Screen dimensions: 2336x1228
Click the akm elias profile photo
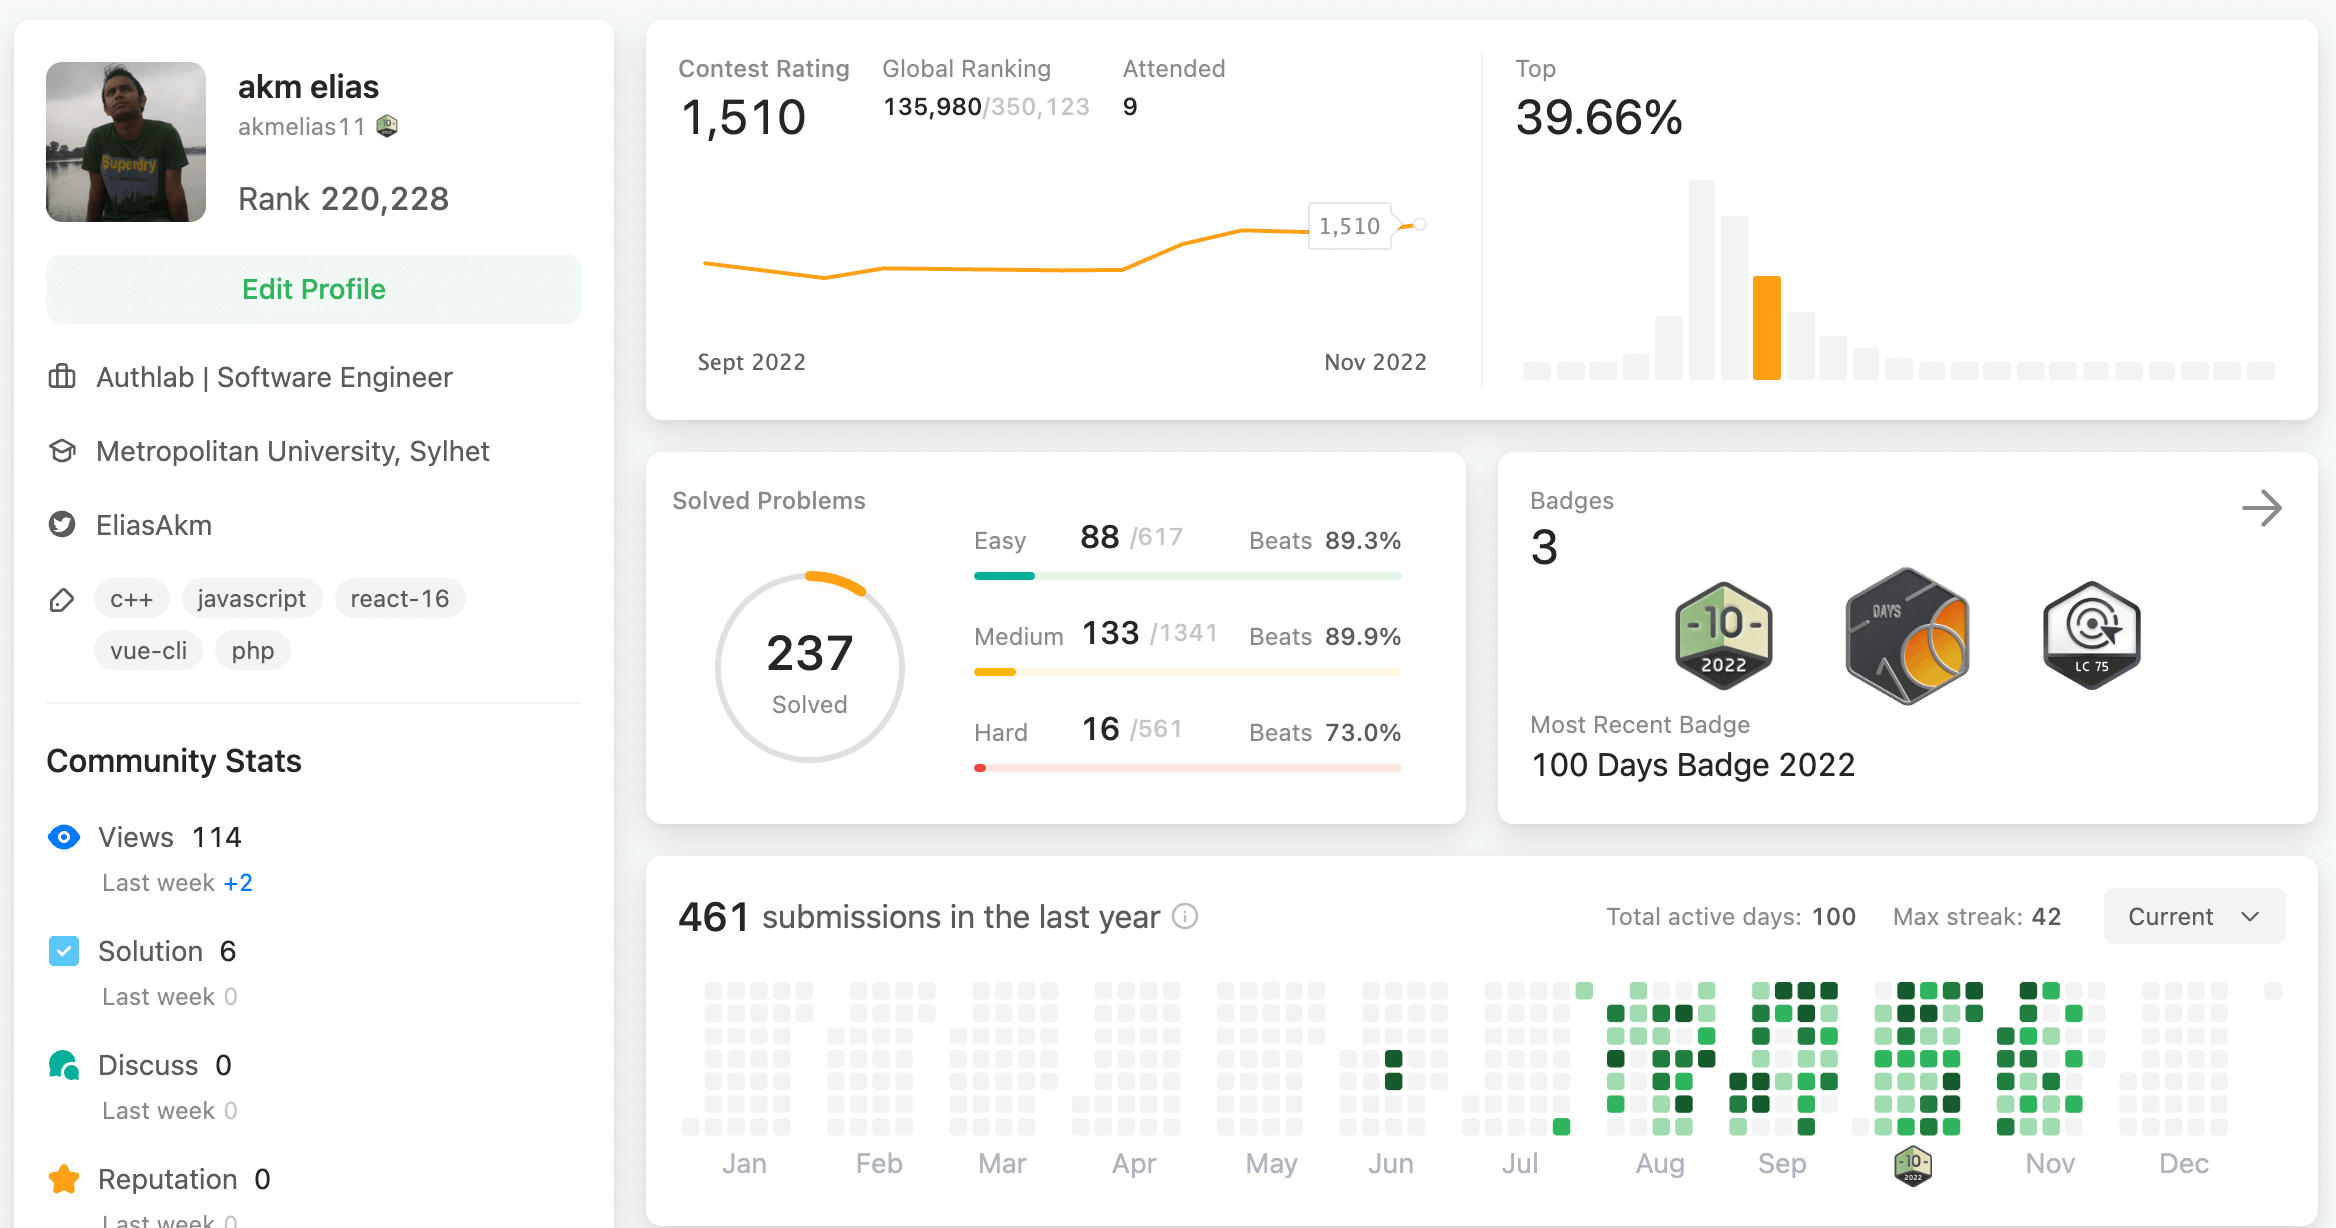coord(126,142)
